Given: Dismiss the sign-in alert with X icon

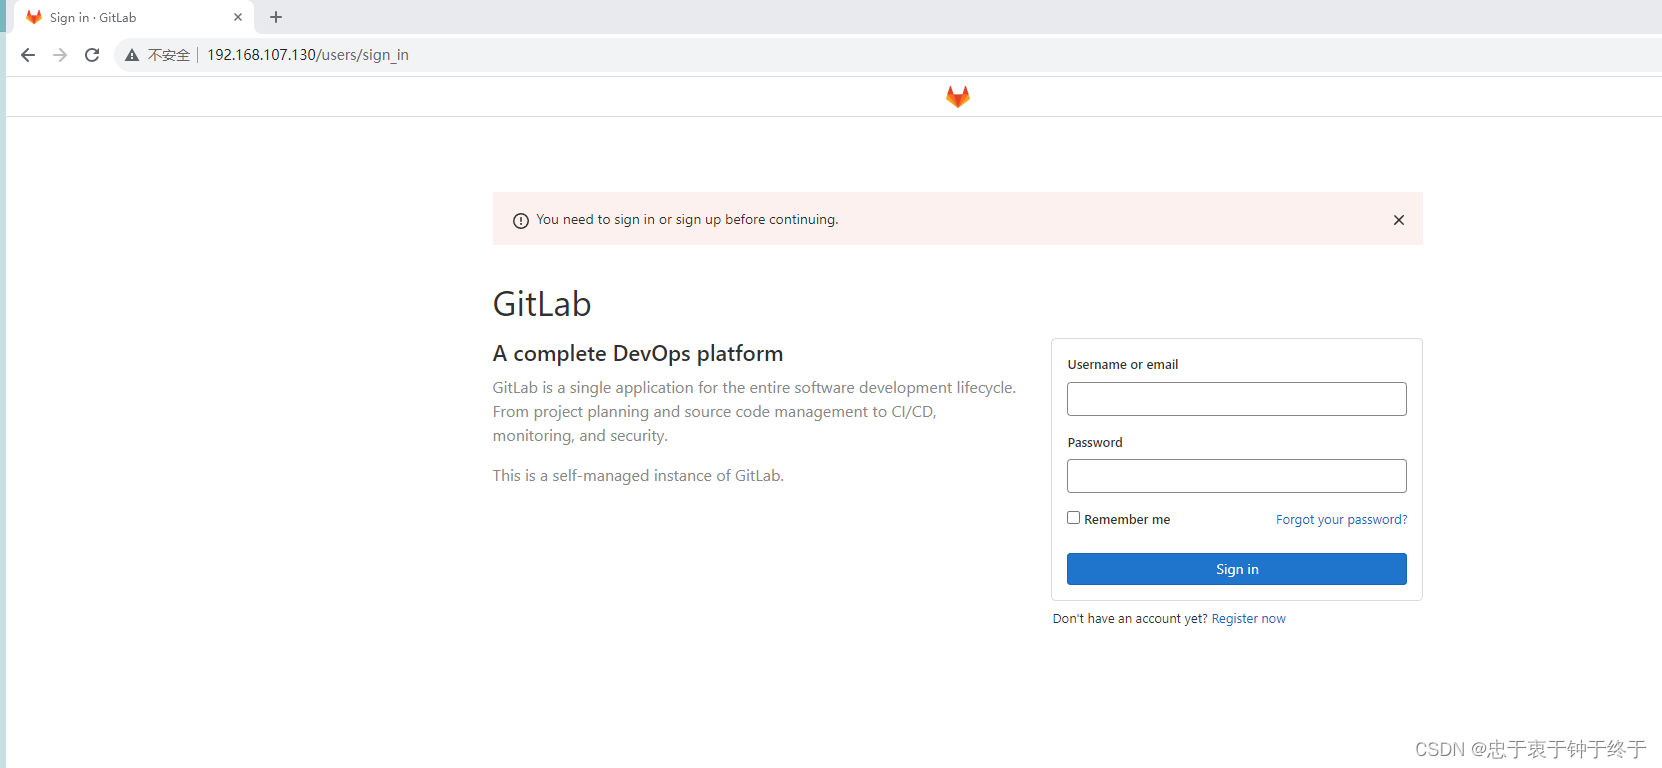Looking at the screenshot, I should pyautogui.click(x=1399, y=220).
